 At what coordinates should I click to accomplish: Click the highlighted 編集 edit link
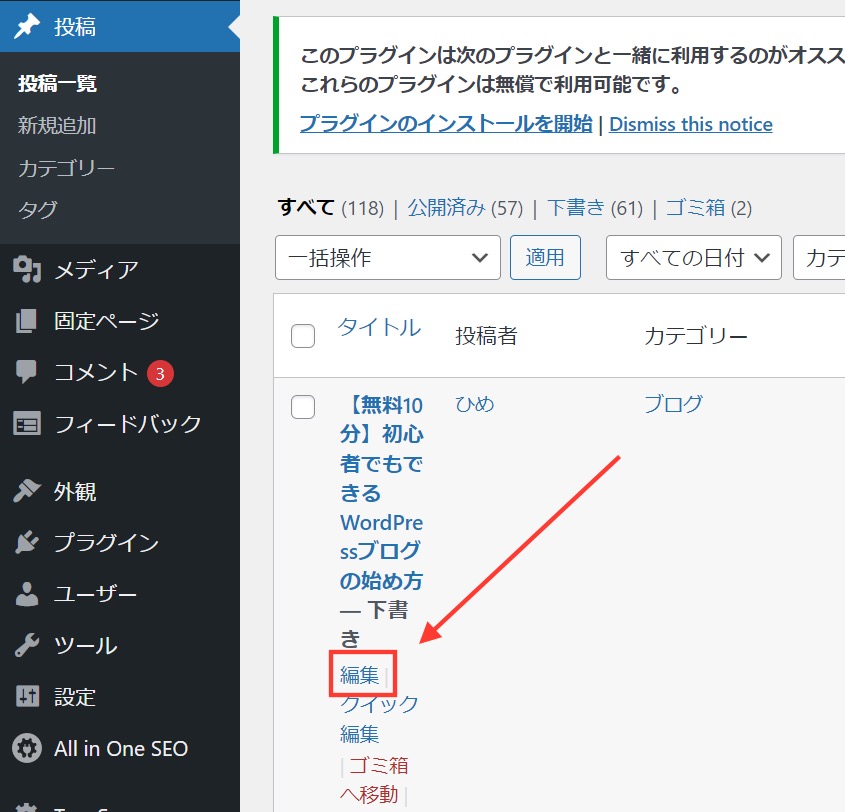pos(360,675)
